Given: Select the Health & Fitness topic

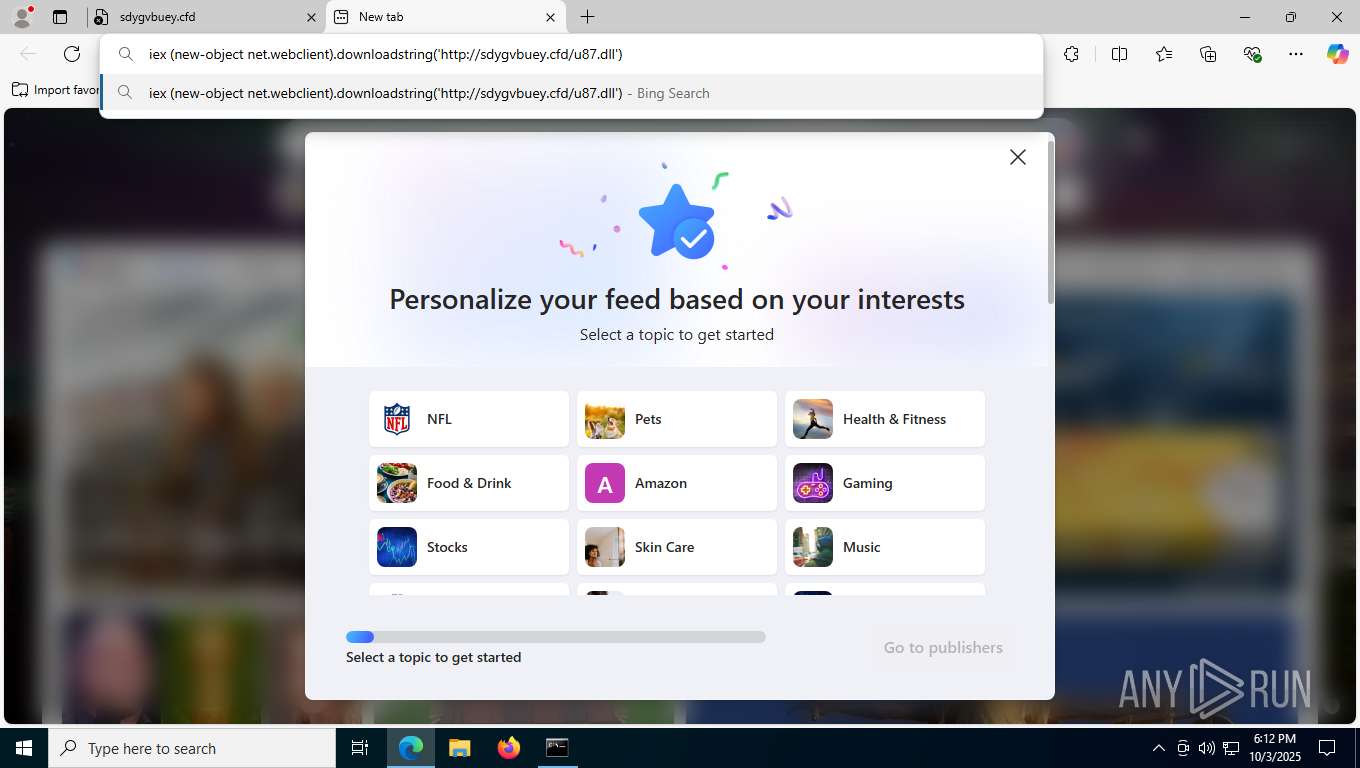Looking at the screenshot, I should 885,419.
